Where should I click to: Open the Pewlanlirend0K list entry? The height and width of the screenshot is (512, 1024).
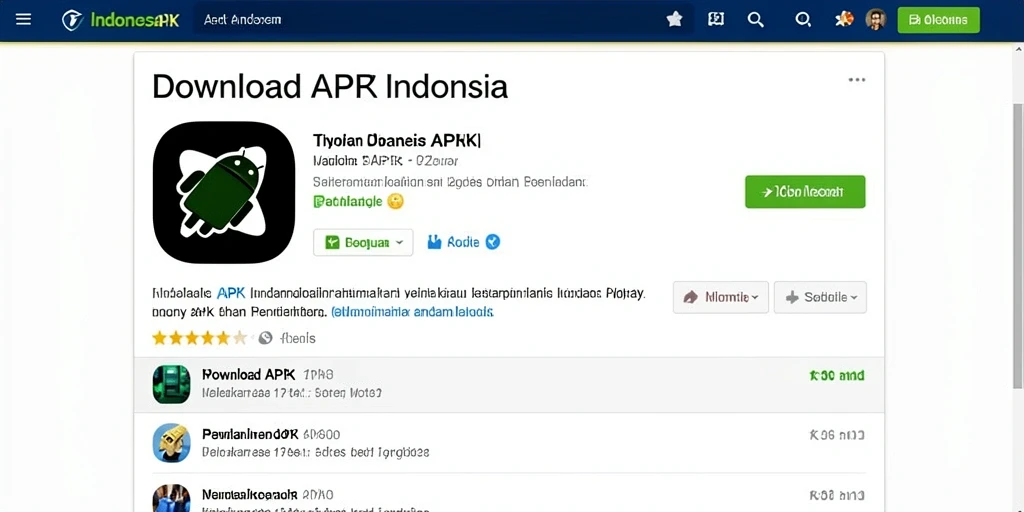tap(509, 442)
